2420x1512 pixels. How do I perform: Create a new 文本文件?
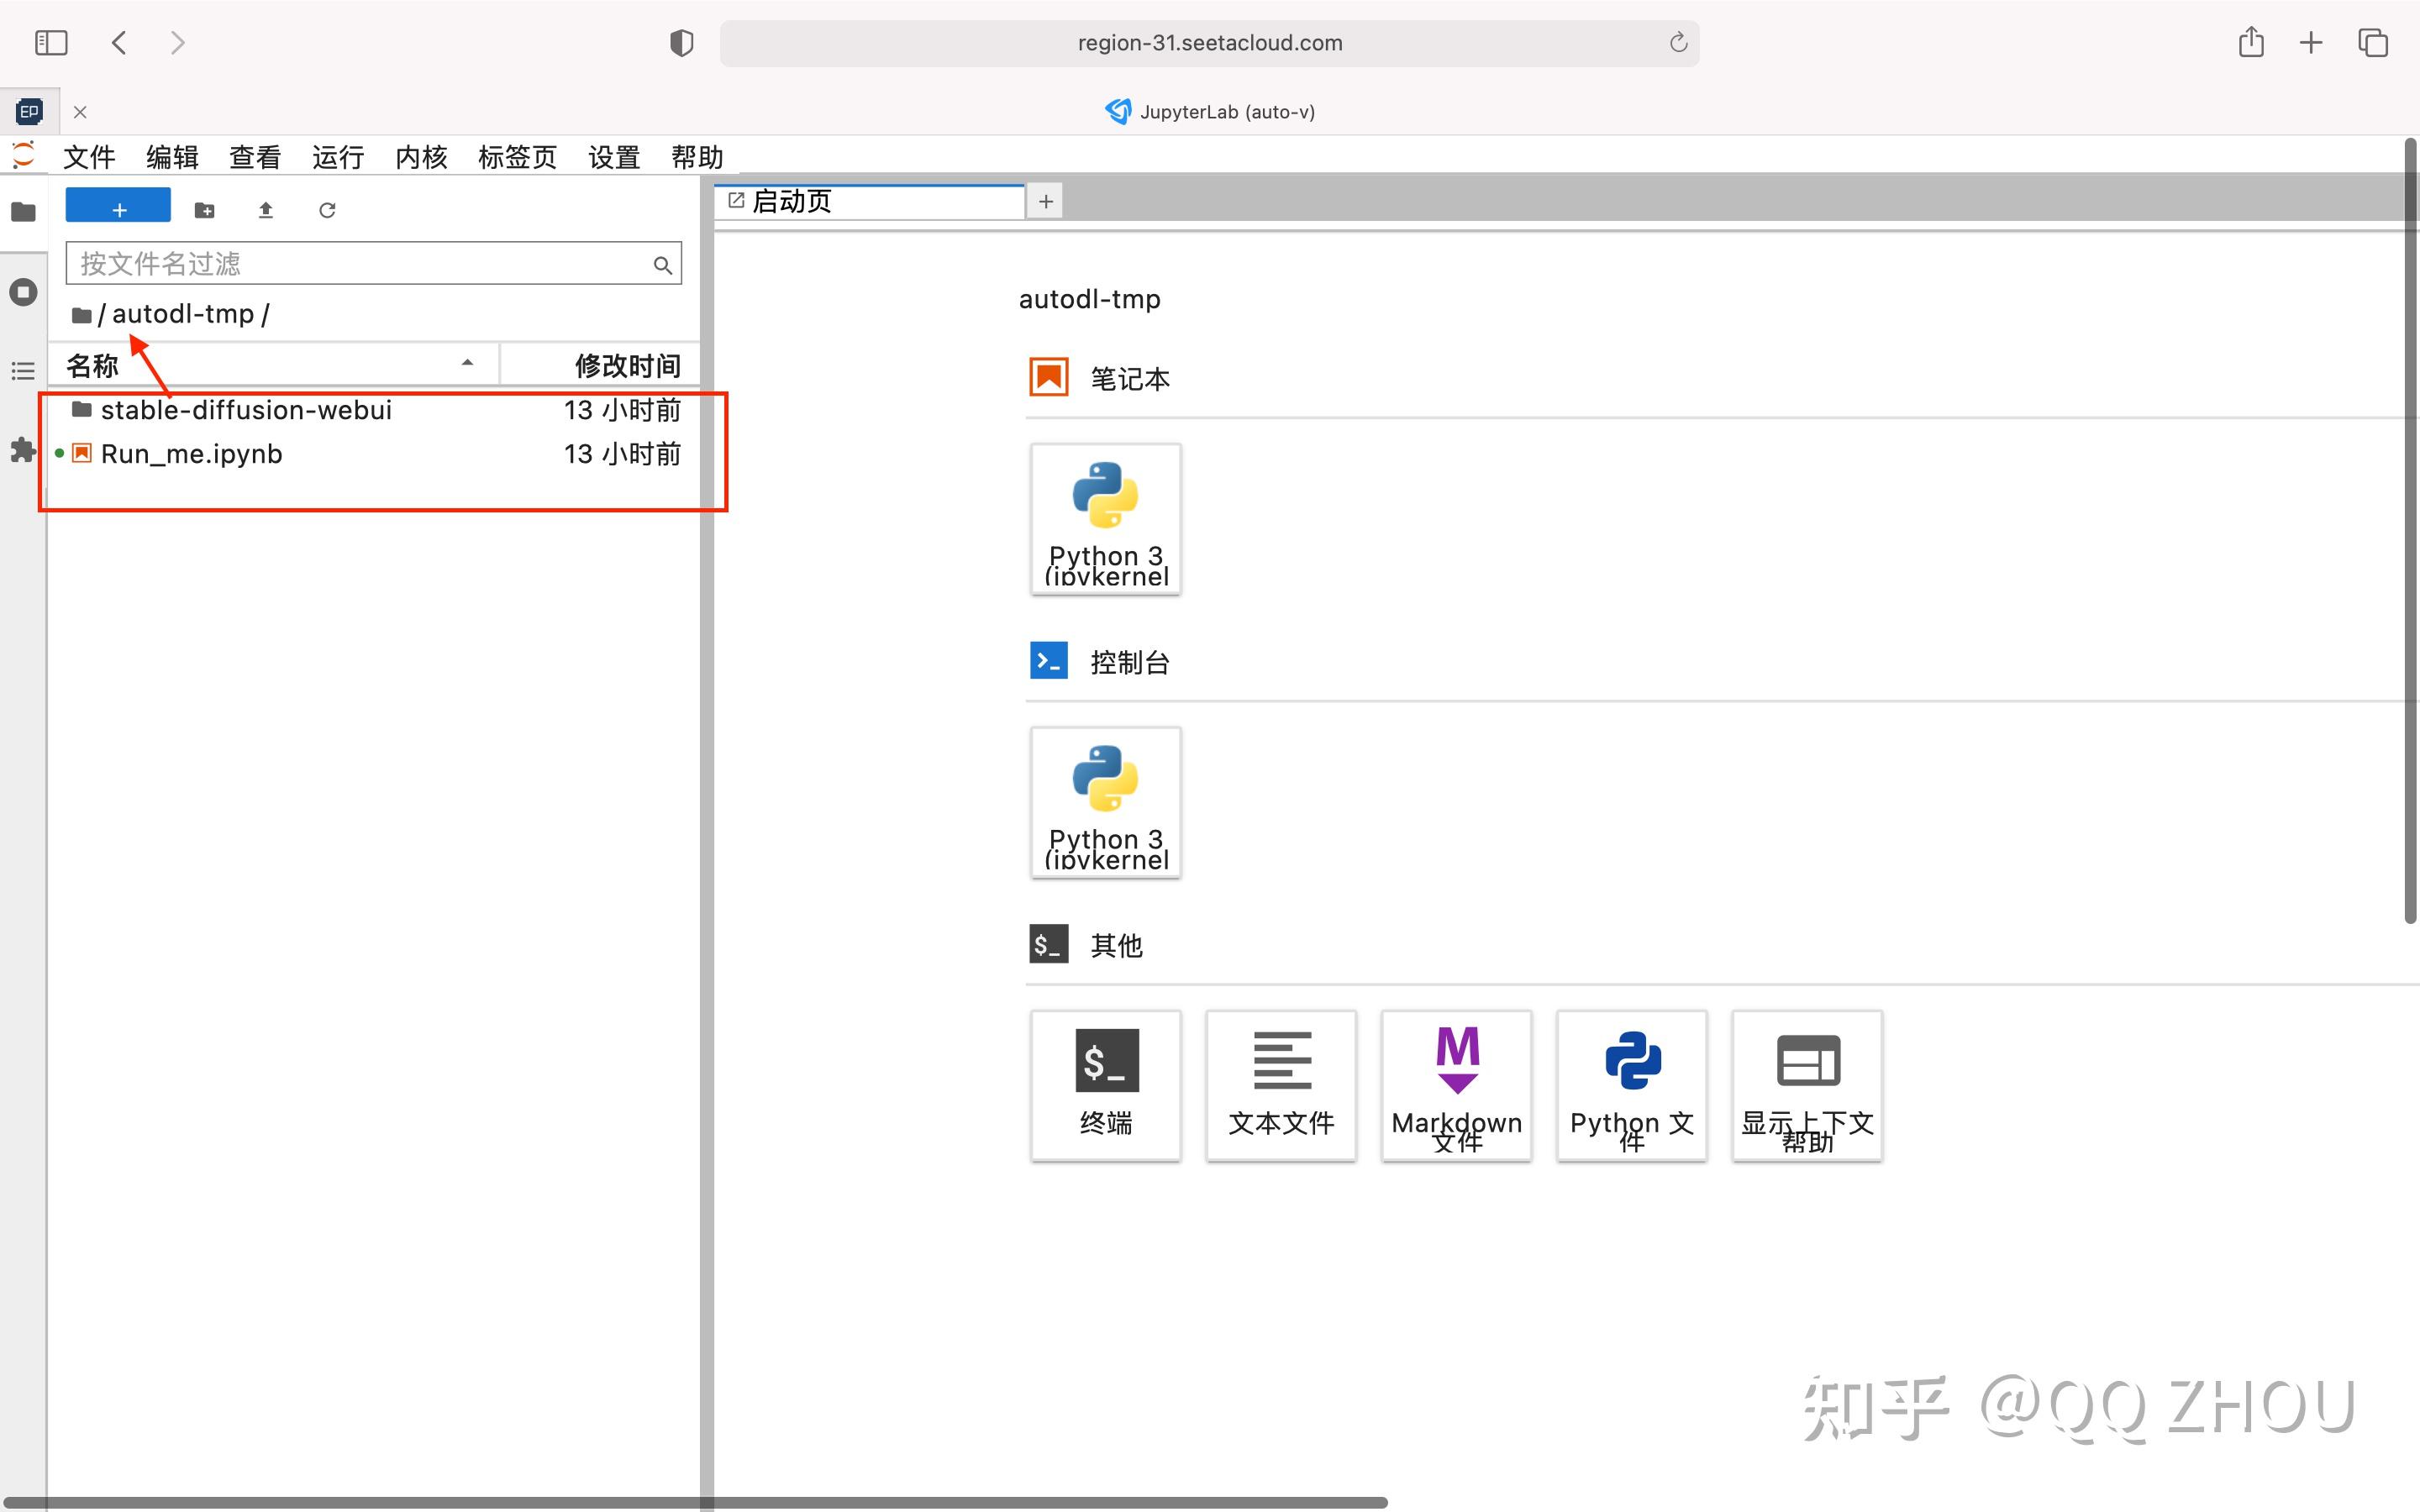click(x=1281, y=1086)
